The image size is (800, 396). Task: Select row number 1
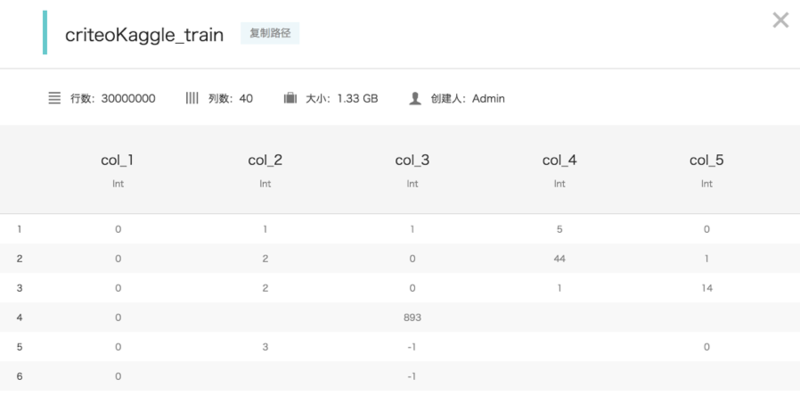pyautogui.click(x=19, y=229)
